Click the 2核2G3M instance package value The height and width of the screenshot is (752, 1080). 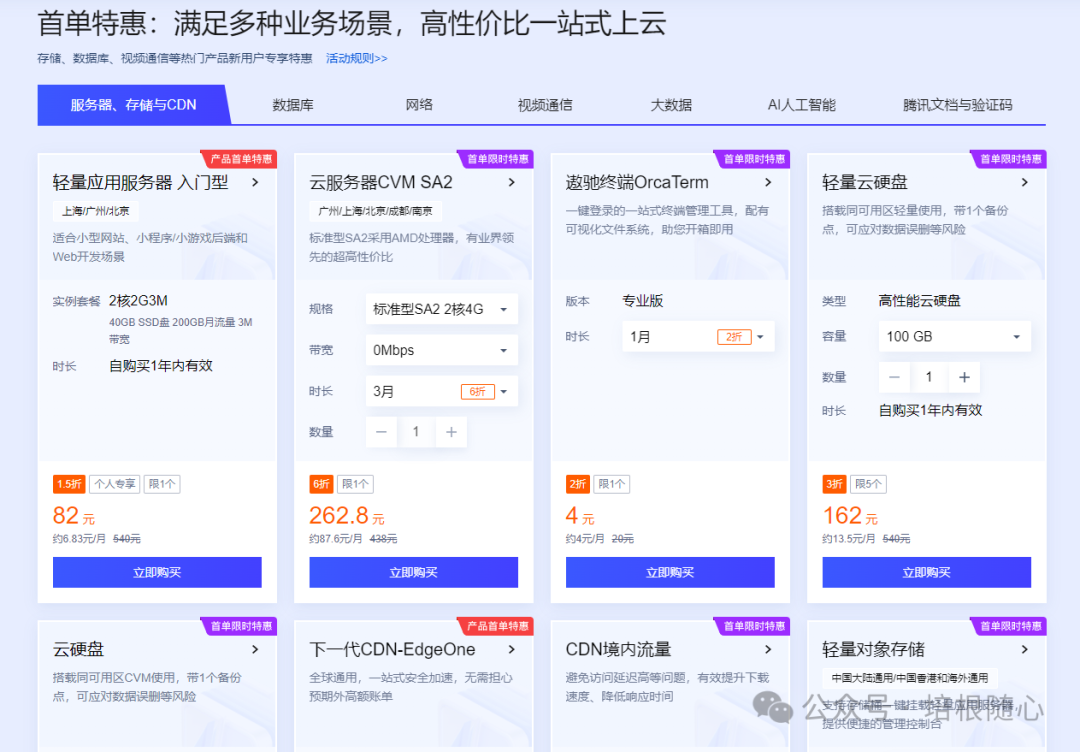[x=138, y=301]
